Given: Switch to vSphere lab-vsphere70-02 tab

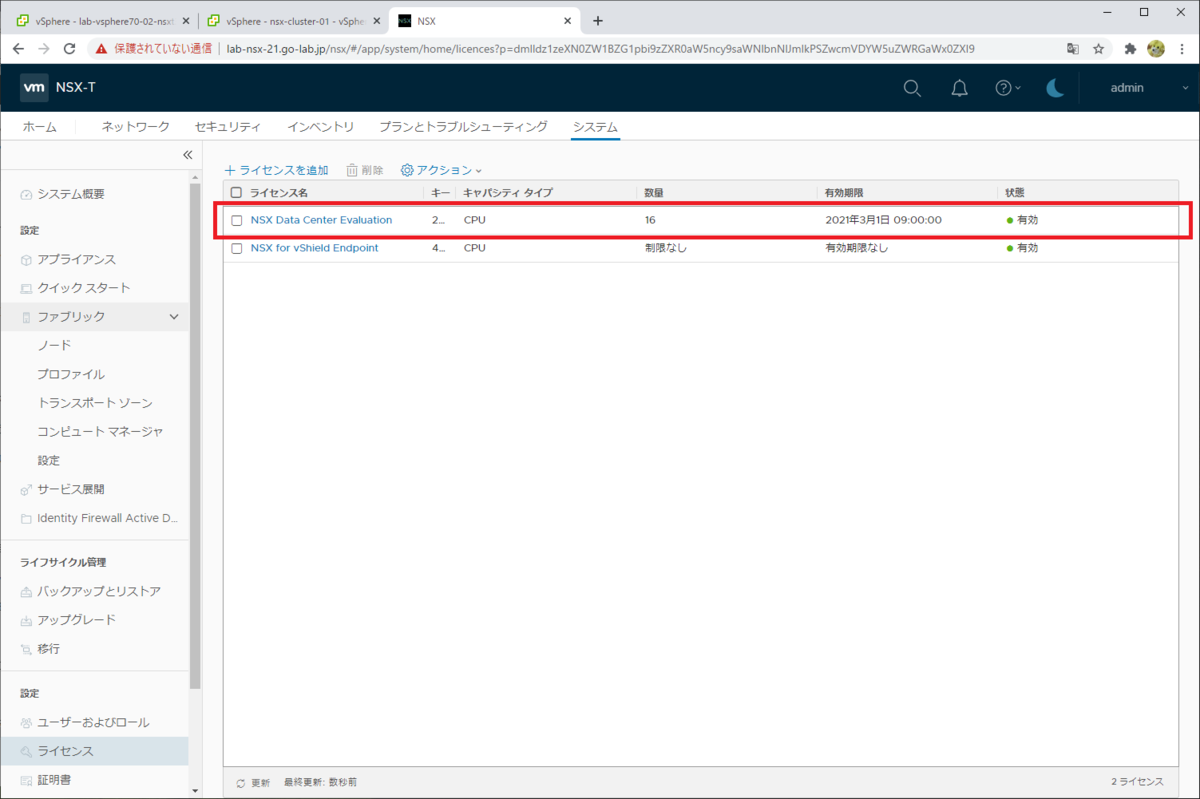Looking at the screenshot, I should pyautogui.click(x=103, y=20).
